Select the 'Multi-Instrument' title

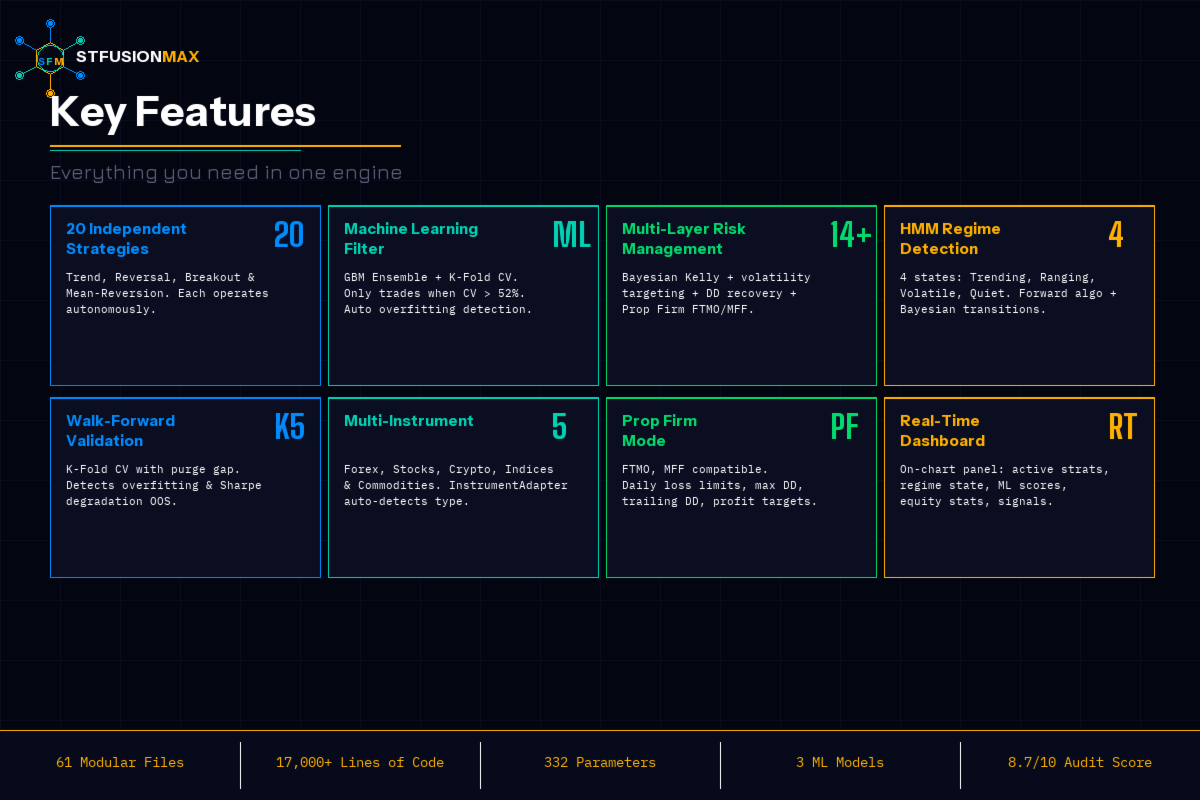coord(409,421)
